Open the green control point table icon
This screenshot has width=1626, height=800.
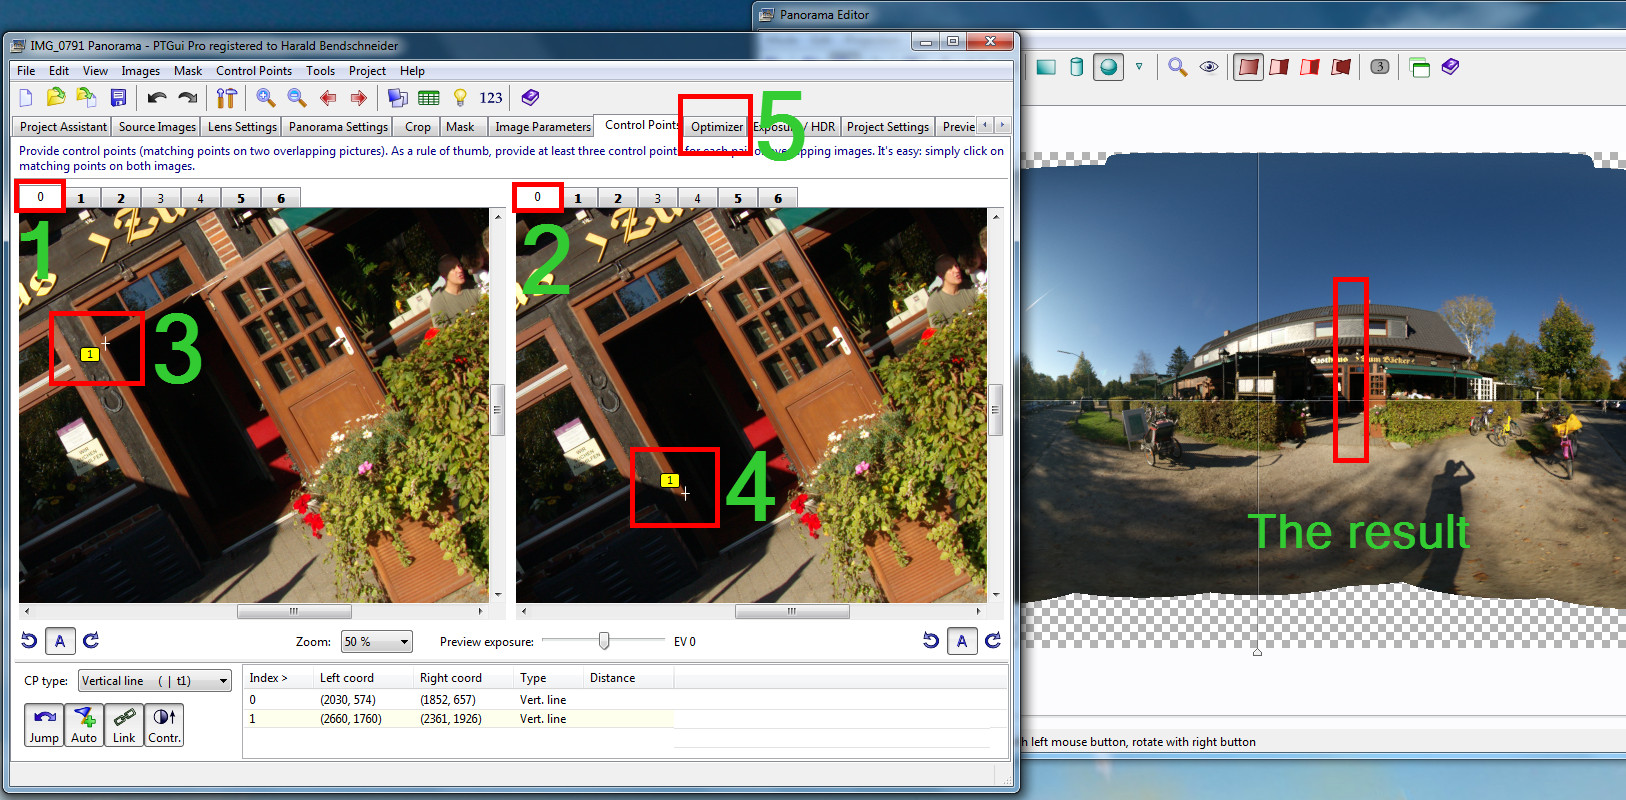[x=429, y=97]
